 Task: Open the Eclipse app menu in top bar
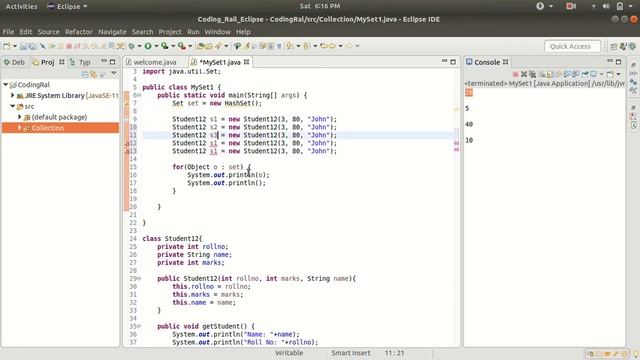coord(67,6)
